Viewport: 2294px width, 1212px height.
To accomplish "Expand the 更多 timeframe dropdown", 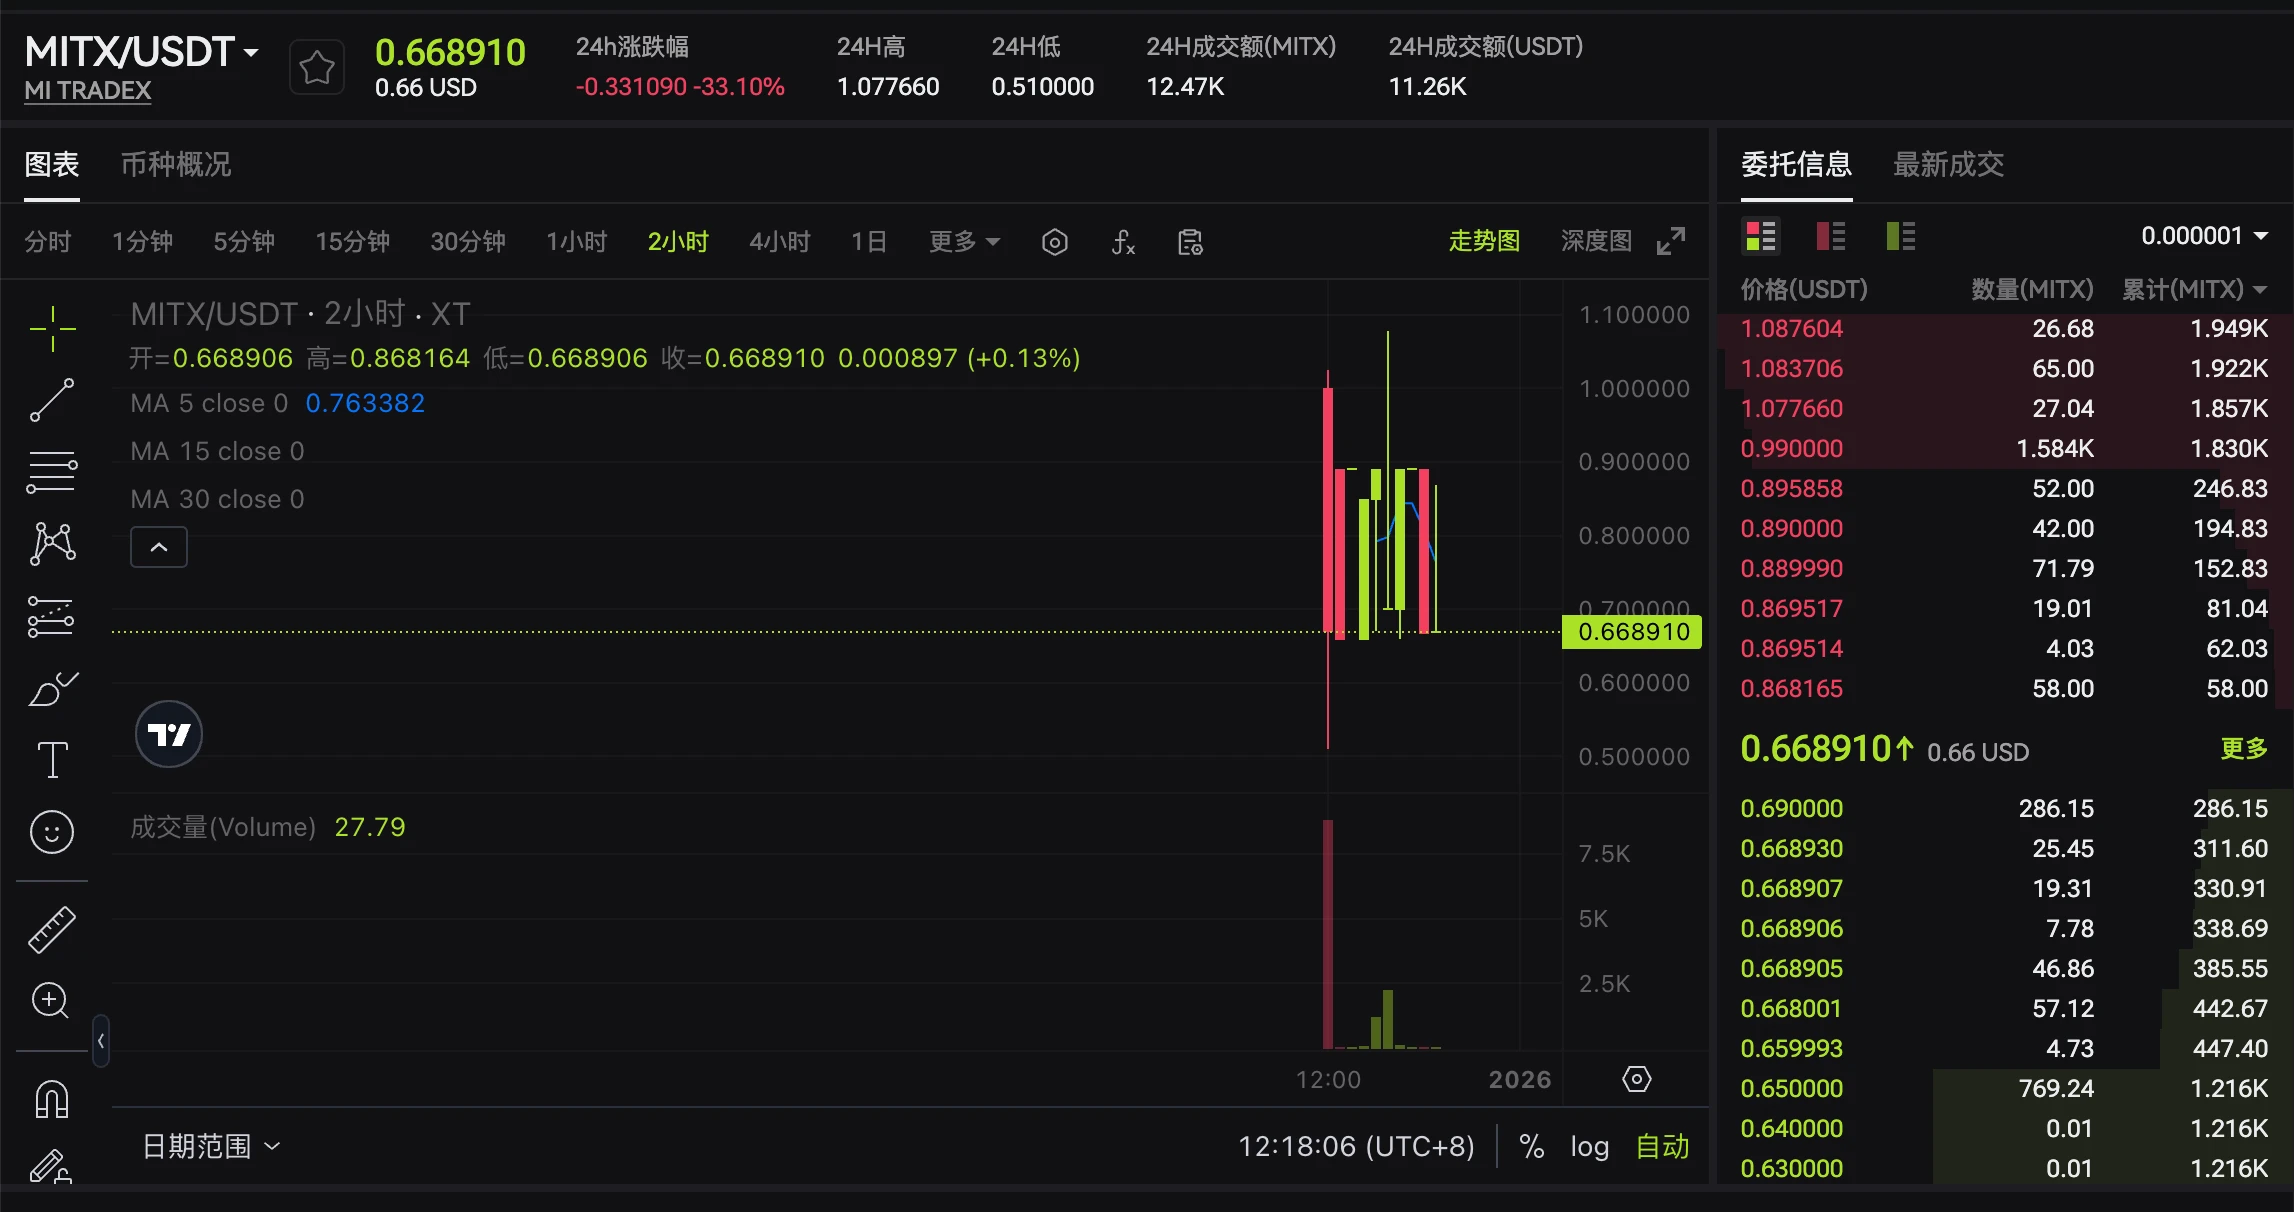I will (x=963, y=242).
